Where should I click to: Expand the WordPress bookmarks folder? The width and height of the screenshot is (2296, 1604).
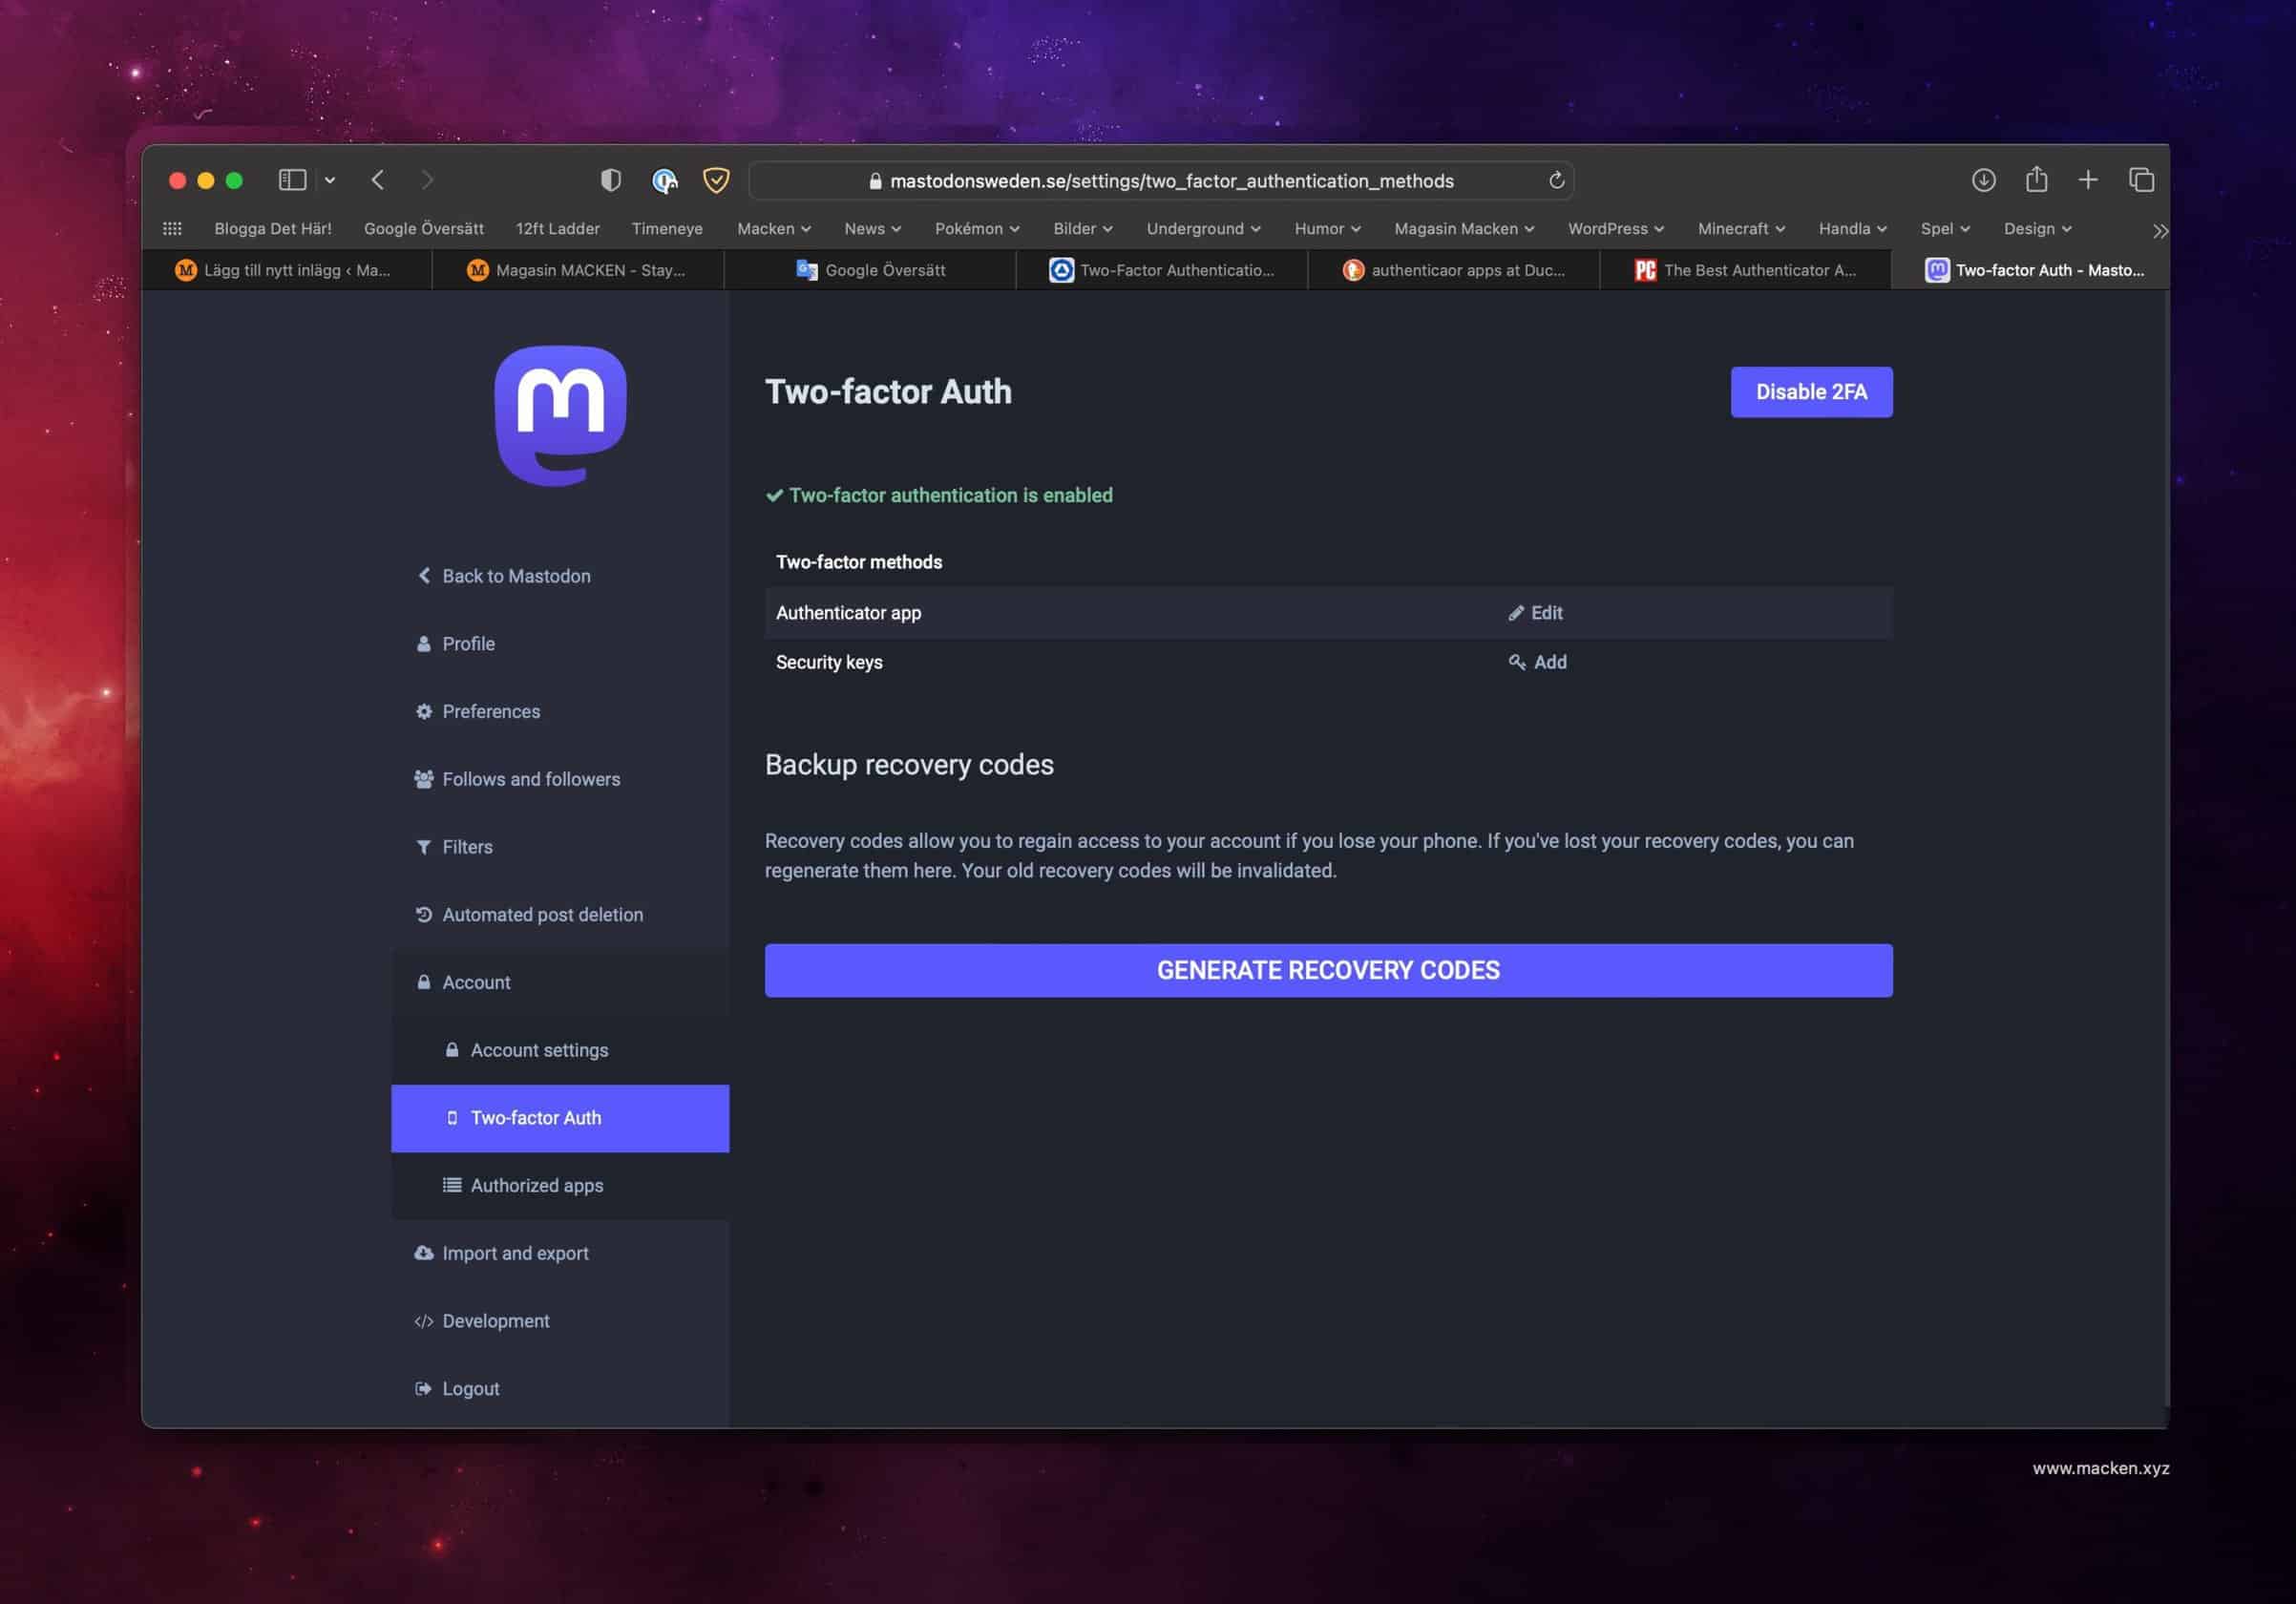tap(1616, 229)
